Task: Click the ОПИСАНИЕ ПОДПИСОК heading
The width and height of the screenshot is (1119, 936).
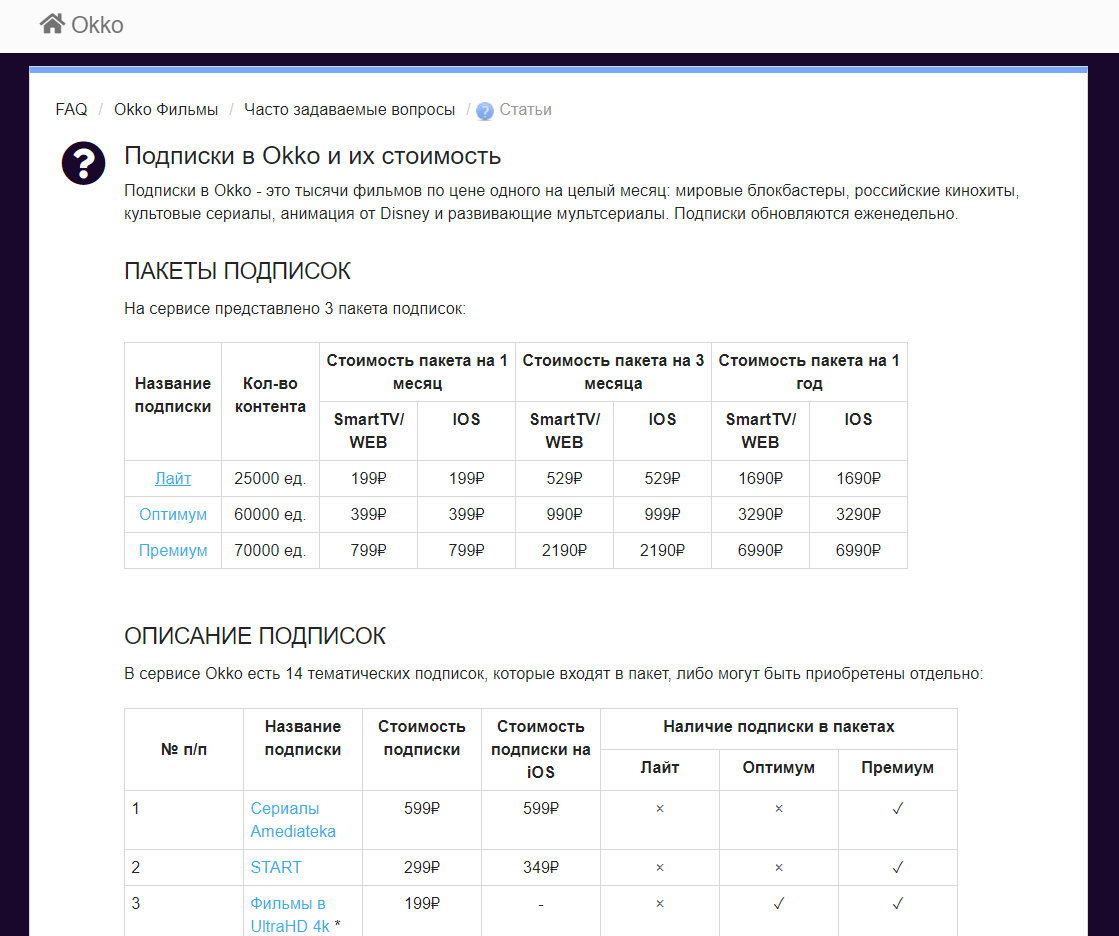Action: 255,636
